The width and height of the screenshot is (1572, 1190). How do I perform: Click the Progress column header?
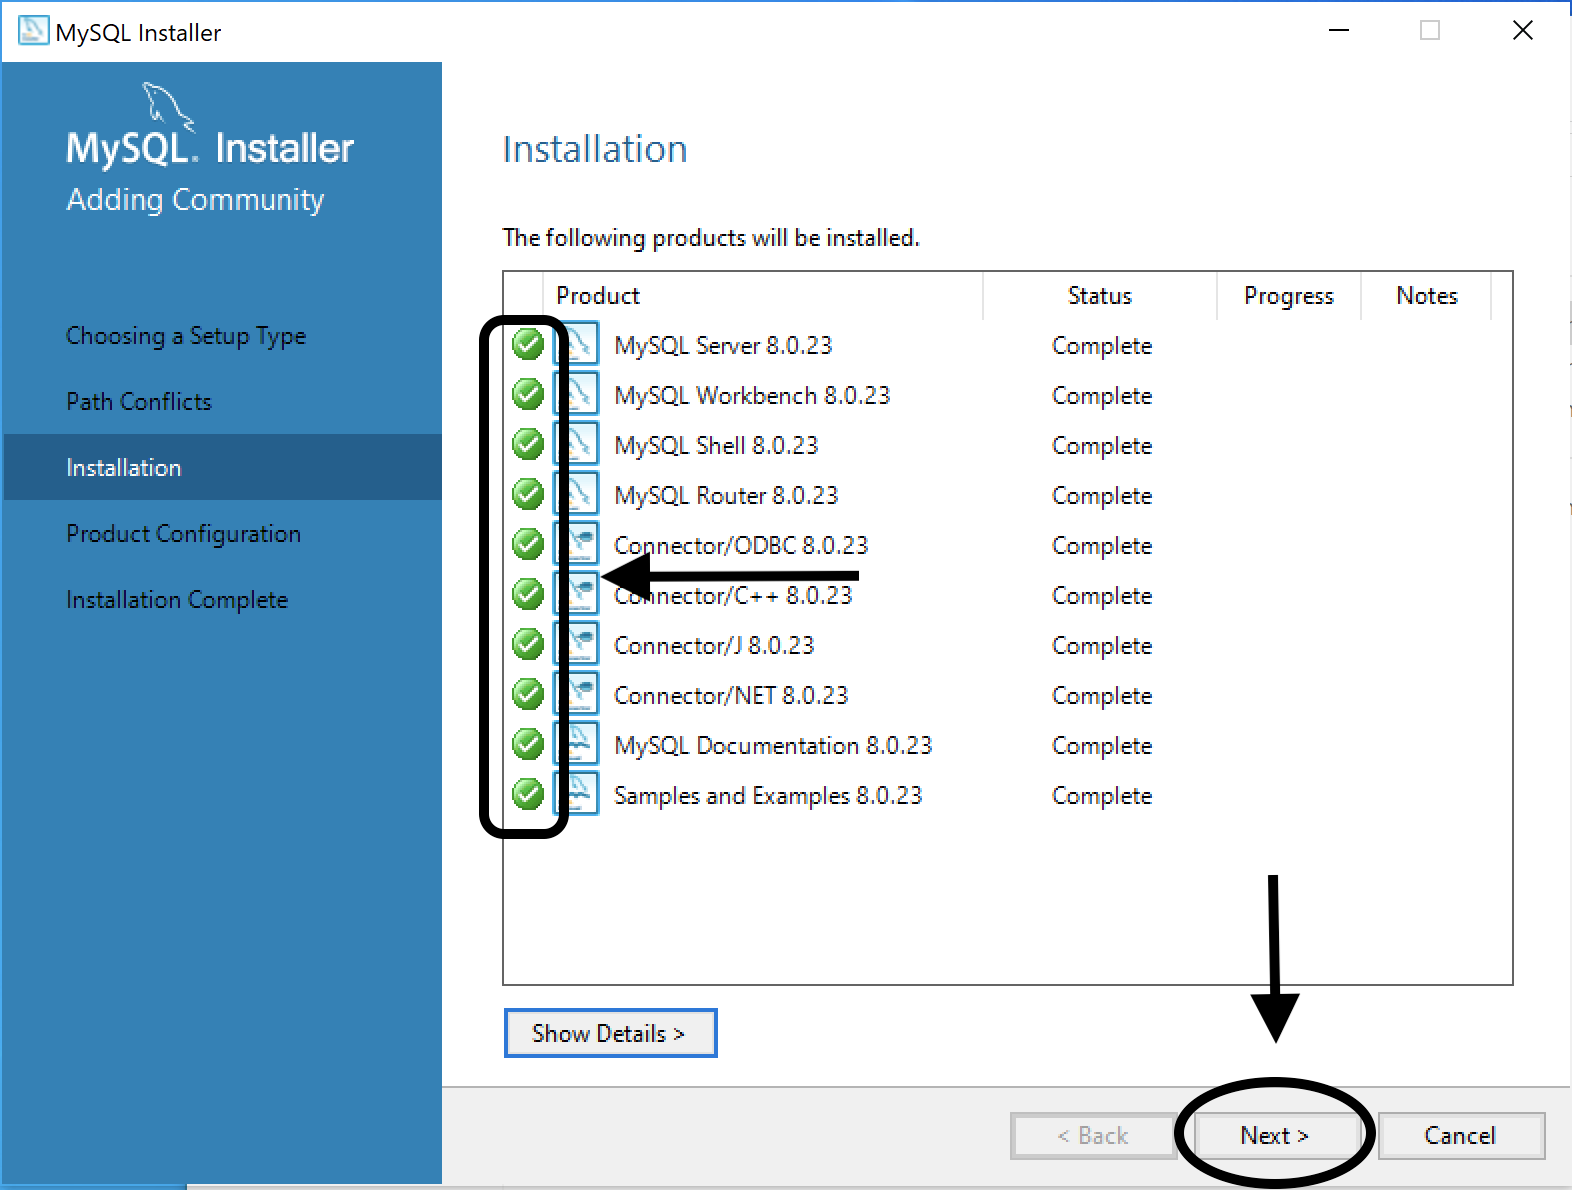(1289, 296)
